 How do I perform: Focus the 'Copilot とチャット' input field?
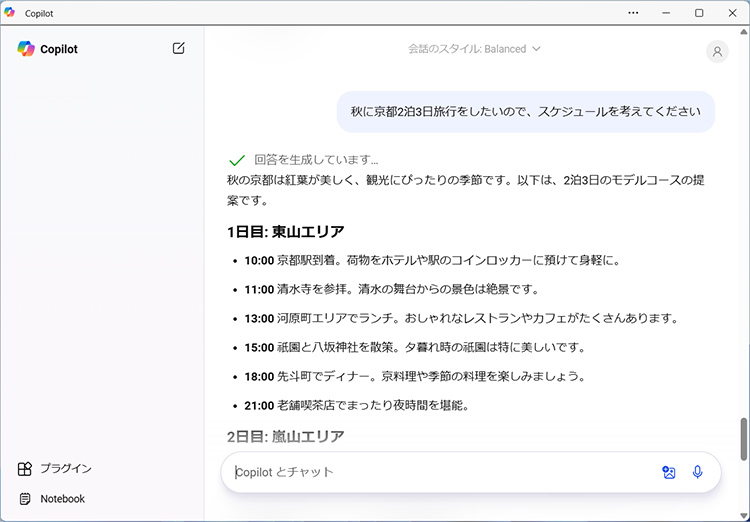pyautogui.click(x=440, y=472)
